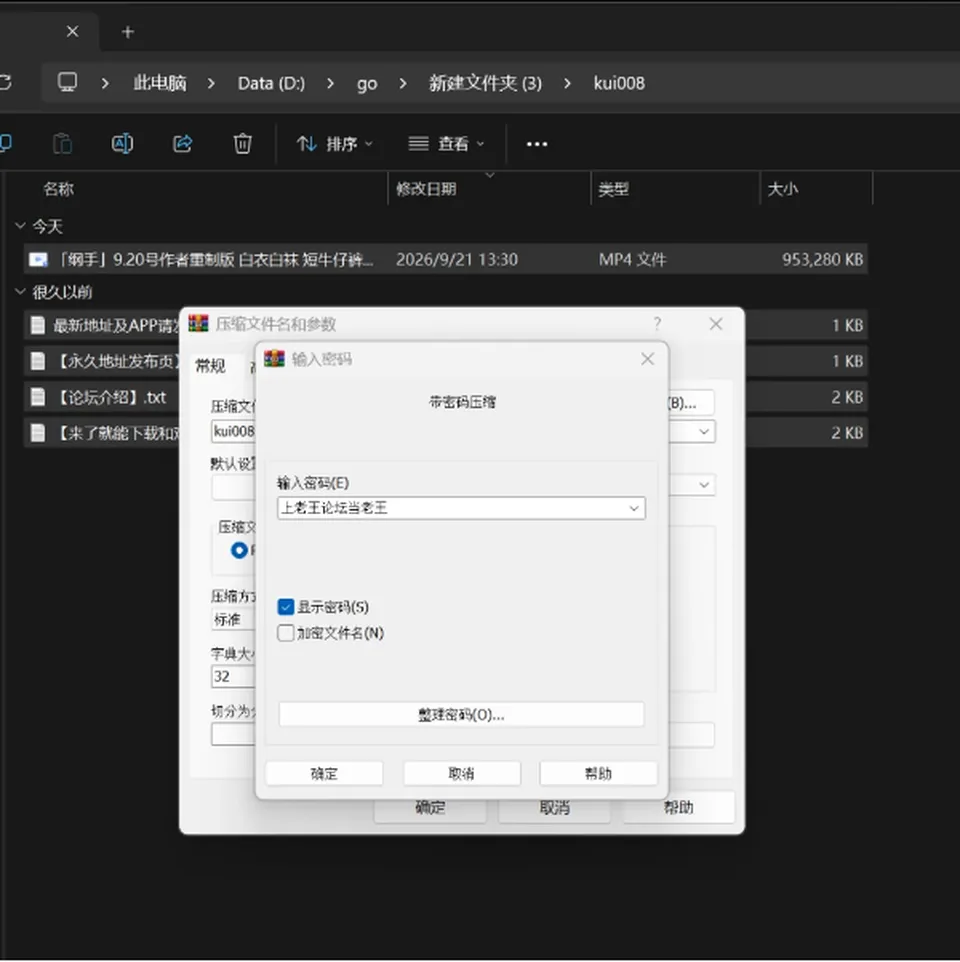
Task: Click the rename icon in toolbar
Action: click(122, 144)
